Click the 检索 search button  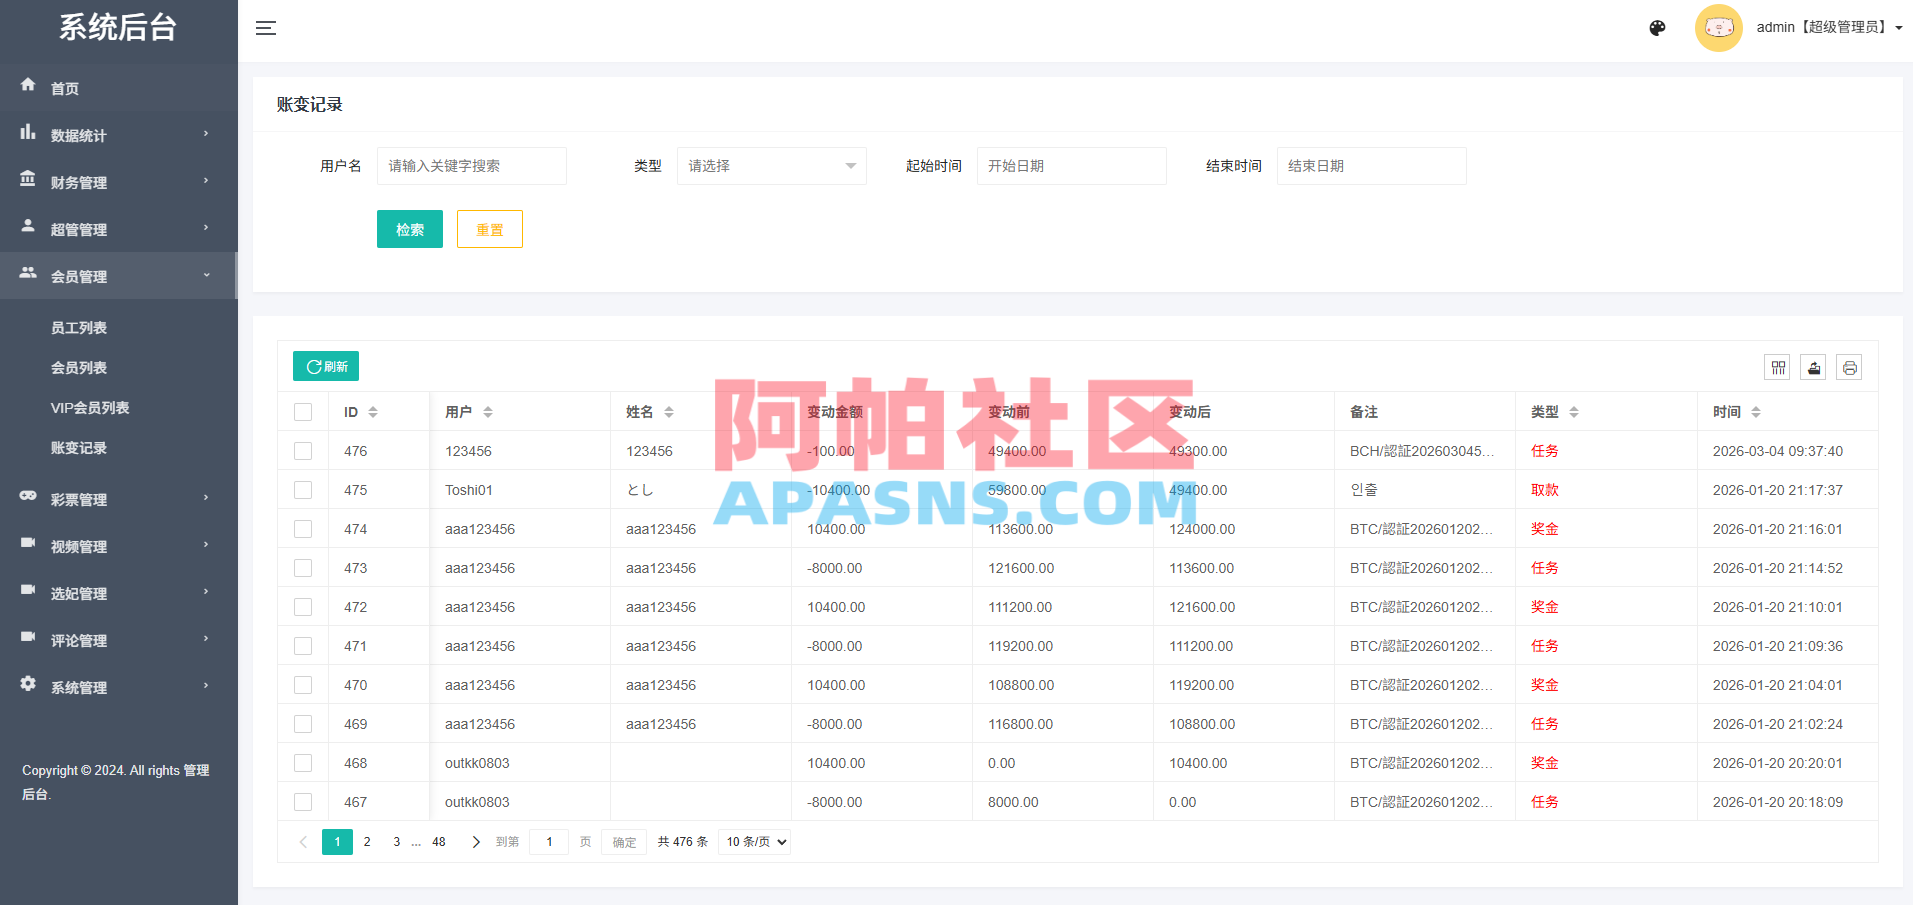[410, 229]
